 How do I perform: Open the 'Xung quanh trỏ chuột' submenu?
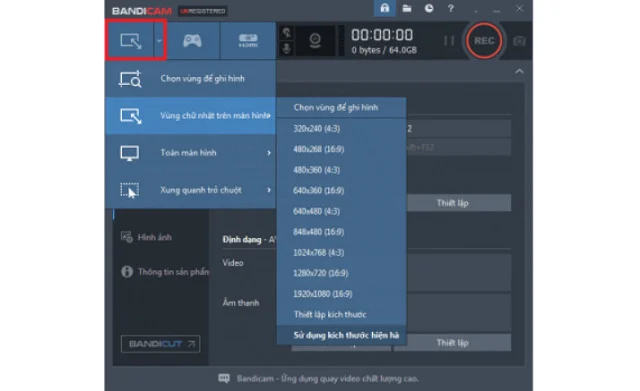coord(190,190)
